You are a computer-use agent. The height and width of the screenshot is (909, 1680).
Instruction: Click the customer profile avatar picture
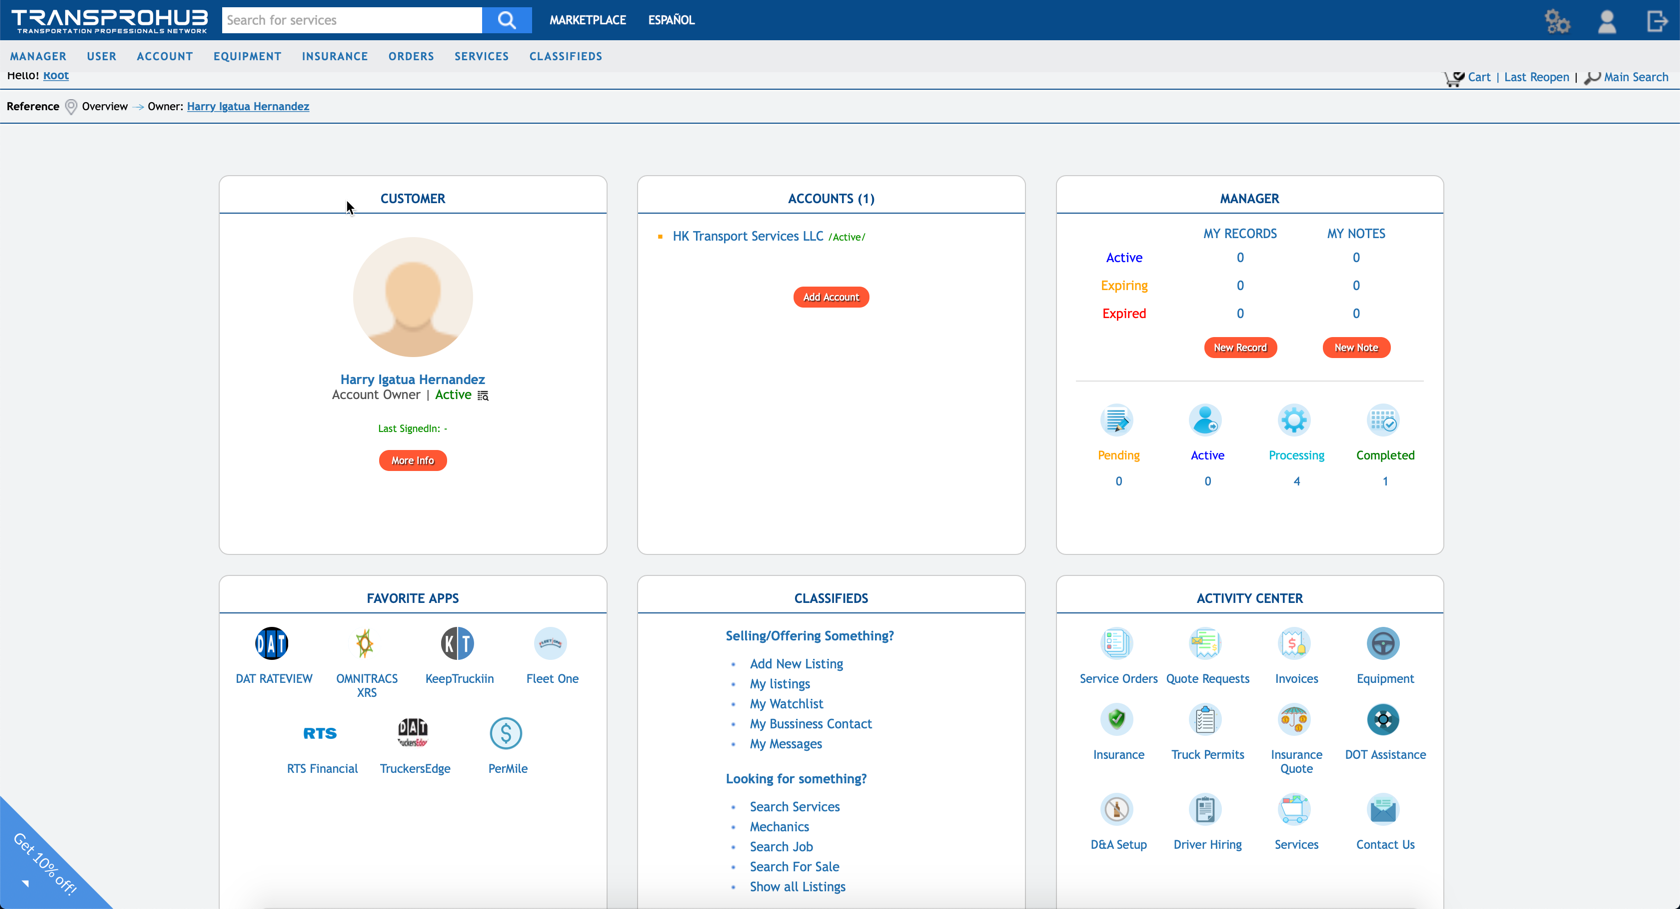[x=412, y=297]
